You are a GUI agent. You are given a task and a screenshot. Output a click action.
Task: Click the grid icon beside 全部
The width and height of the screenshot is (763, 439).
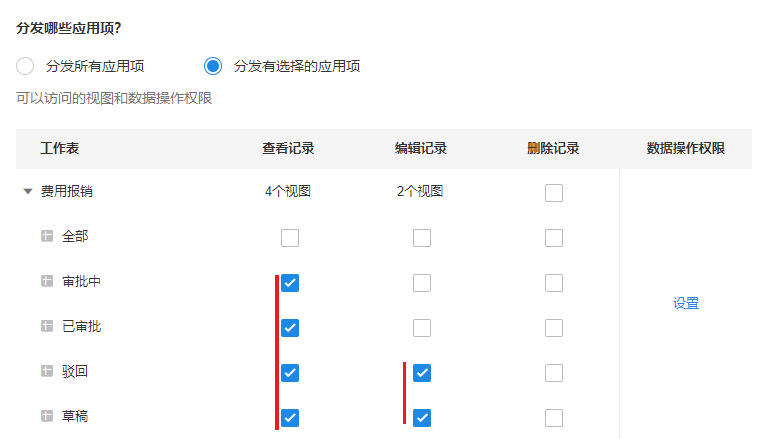[46, 236]
